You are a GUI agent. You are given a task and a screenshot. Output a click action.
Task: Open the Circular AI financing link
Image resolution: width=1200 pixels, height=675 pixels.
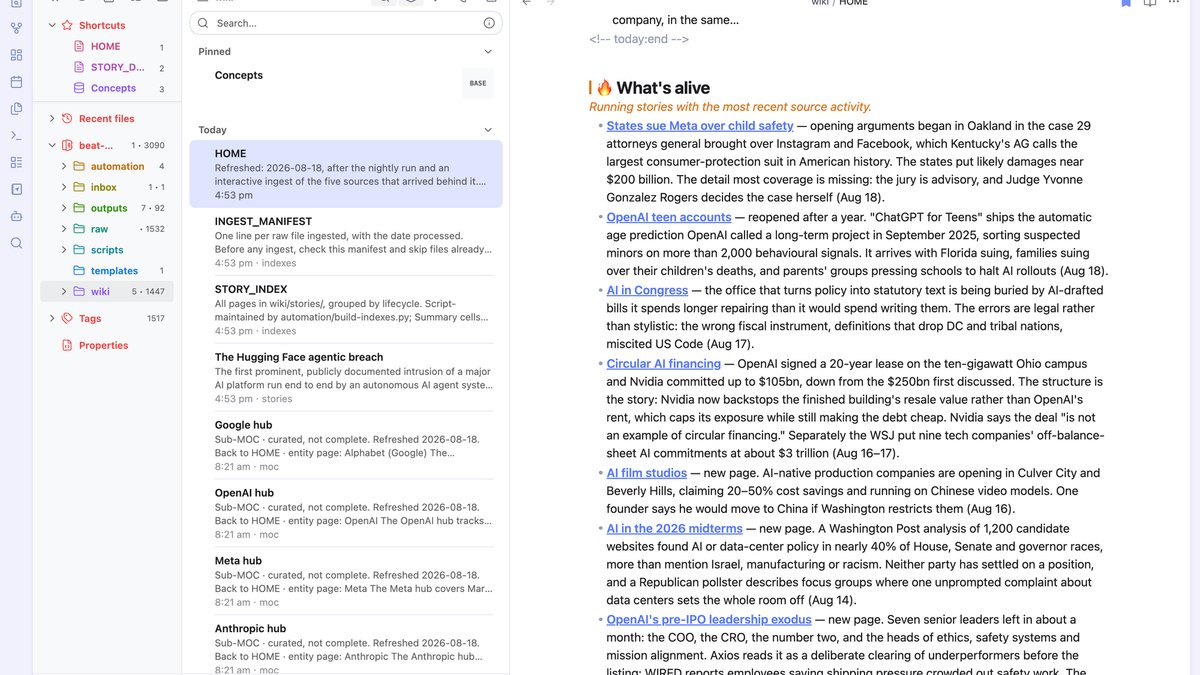tap(664, 364)
